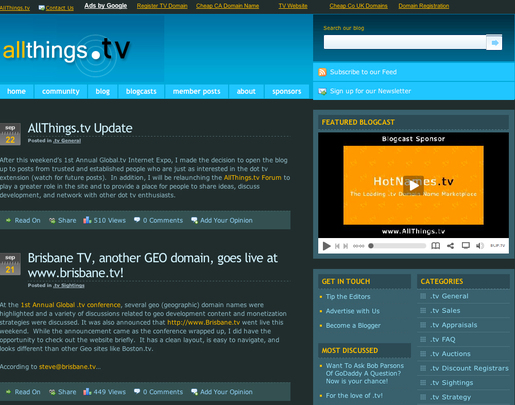Open the community nav tab
This screenshot has width=515, height=405.
(61, 91)
